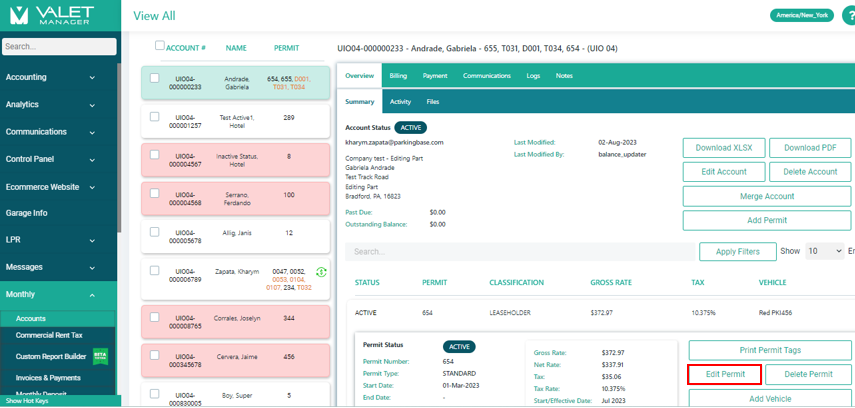
Task: Tick the checkbox for Allig, Janis
Action: tap(154, 230)
